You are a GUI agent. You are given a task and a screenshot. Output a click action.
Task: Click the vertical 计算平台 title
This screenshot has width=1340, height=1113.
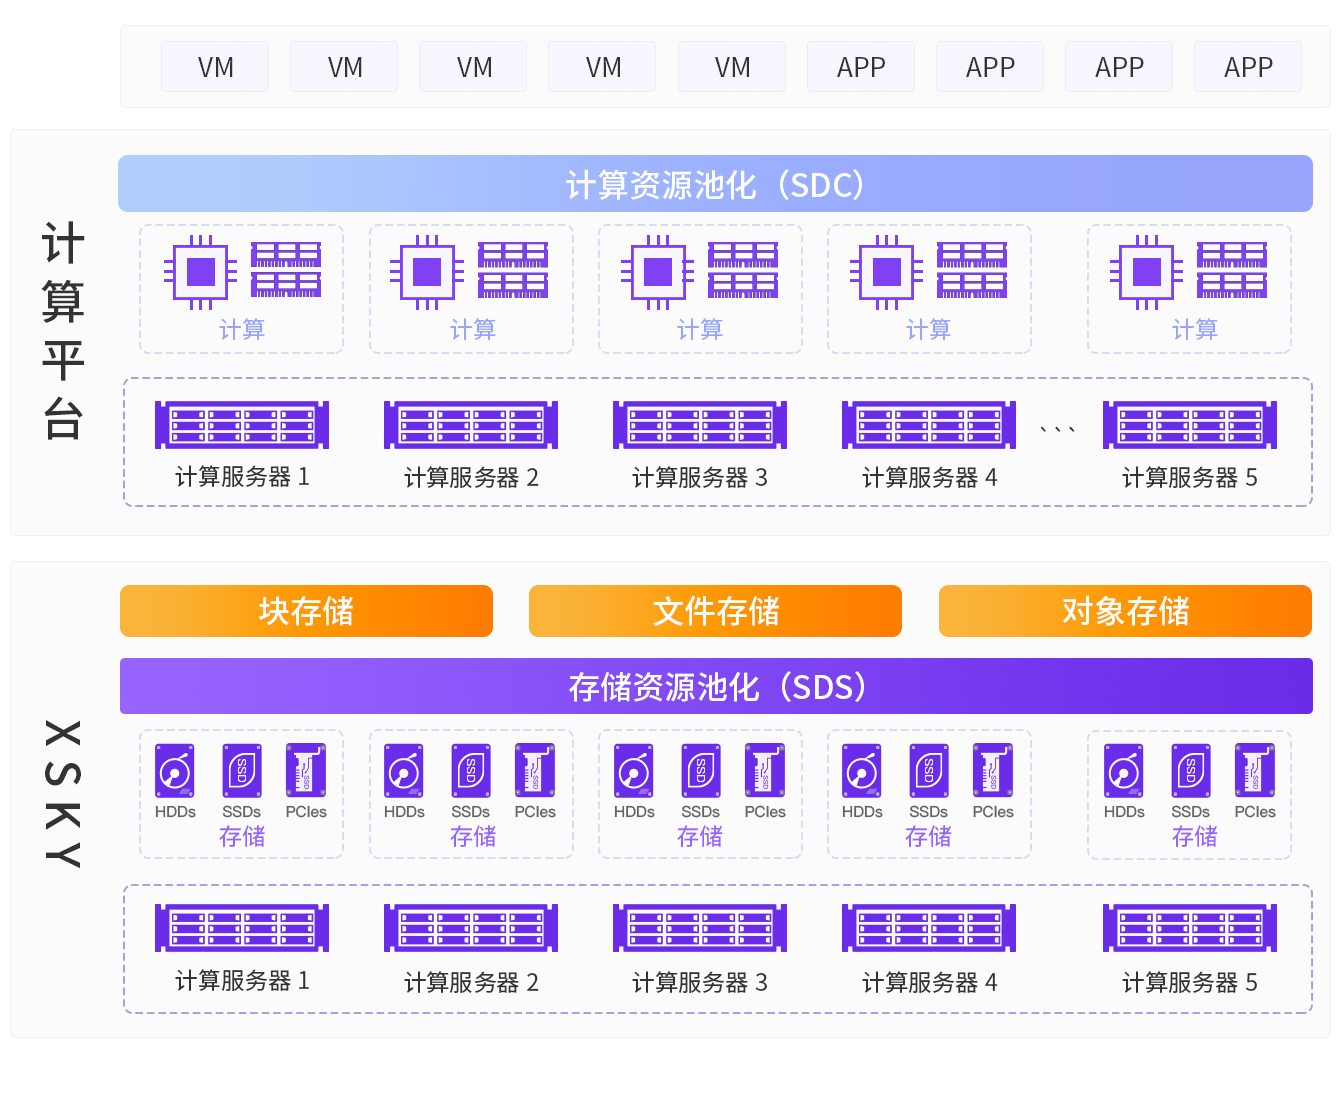click(x=63, y=331)
